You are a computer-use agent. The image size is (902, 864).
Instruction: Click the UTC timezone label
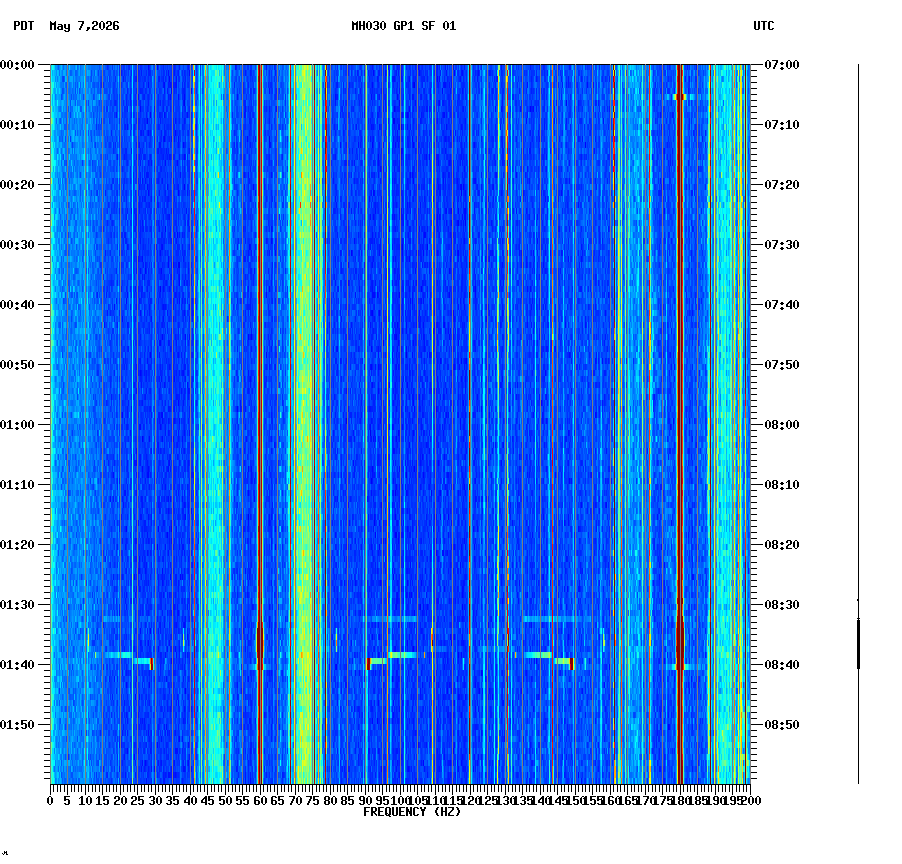click(x=763, y=26)
